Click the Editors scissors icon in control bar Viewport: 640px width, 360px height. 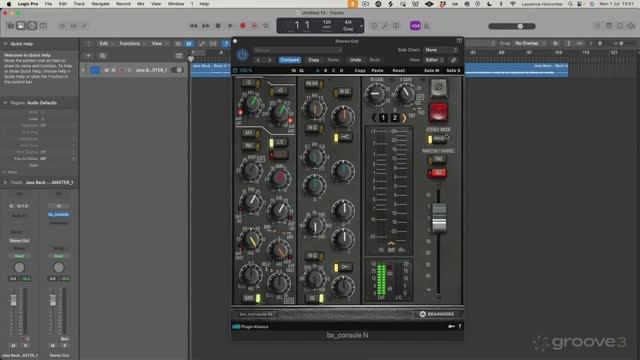pos(84,26)
